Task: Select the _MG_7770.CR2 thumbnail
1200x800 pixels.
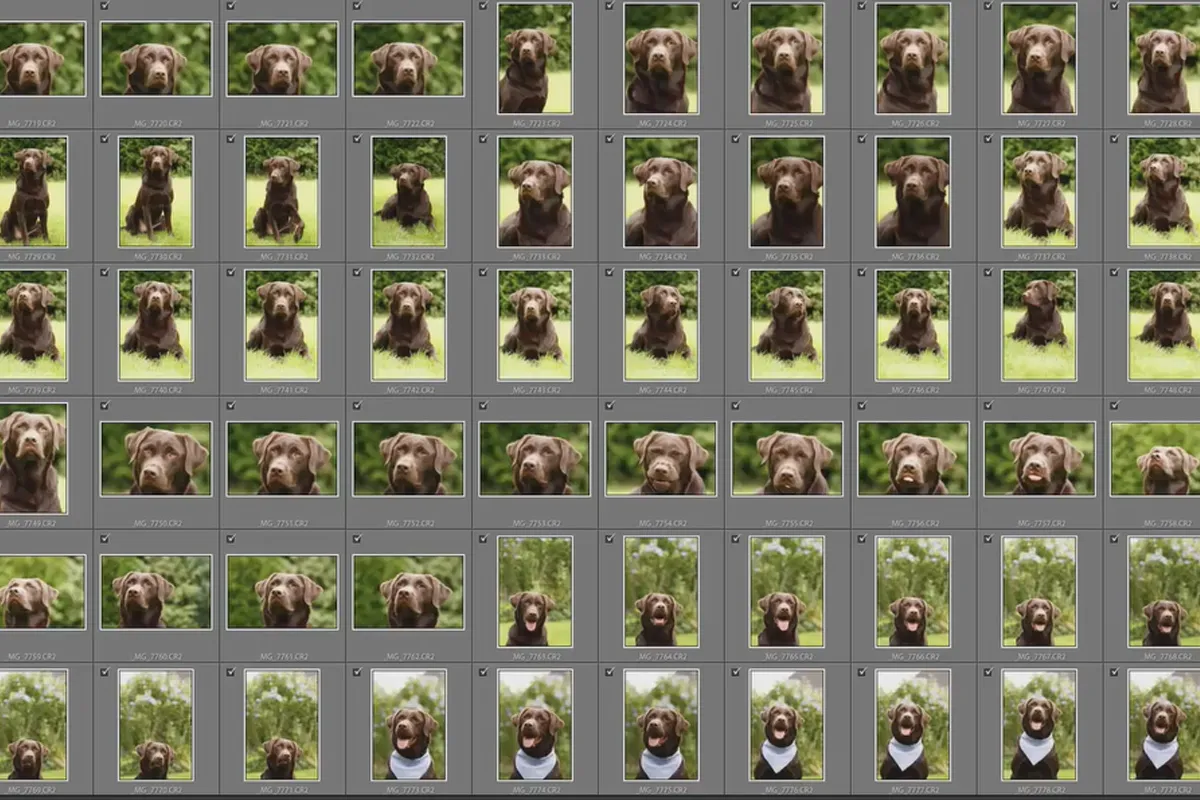Action: click(x=156, y=725)
